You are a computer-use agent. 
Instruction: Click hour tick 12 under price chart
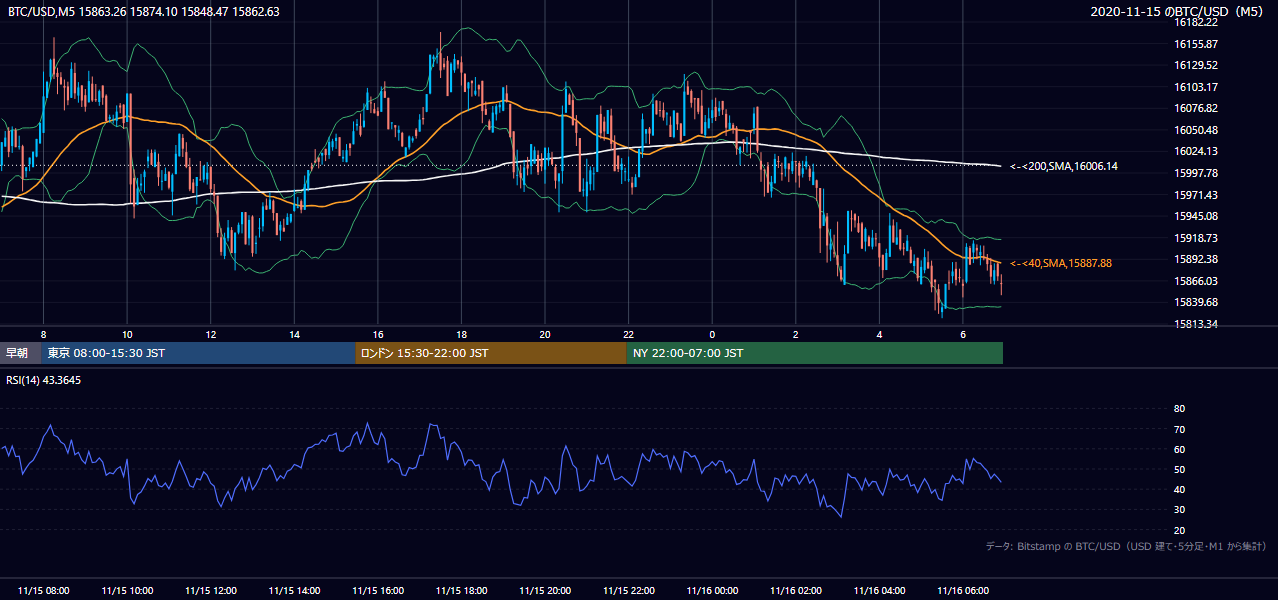click(x=211, y=334)
